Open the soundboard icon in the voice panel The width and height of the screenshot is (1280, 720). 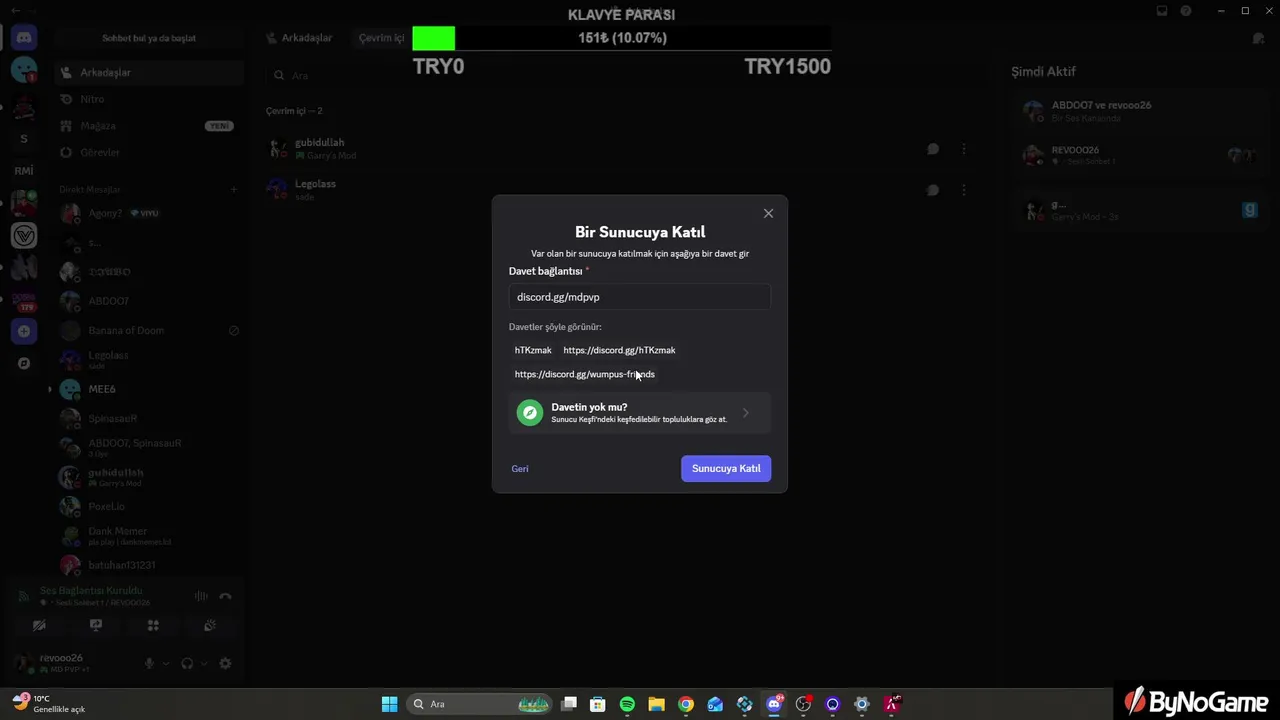[x=210, y=625]
